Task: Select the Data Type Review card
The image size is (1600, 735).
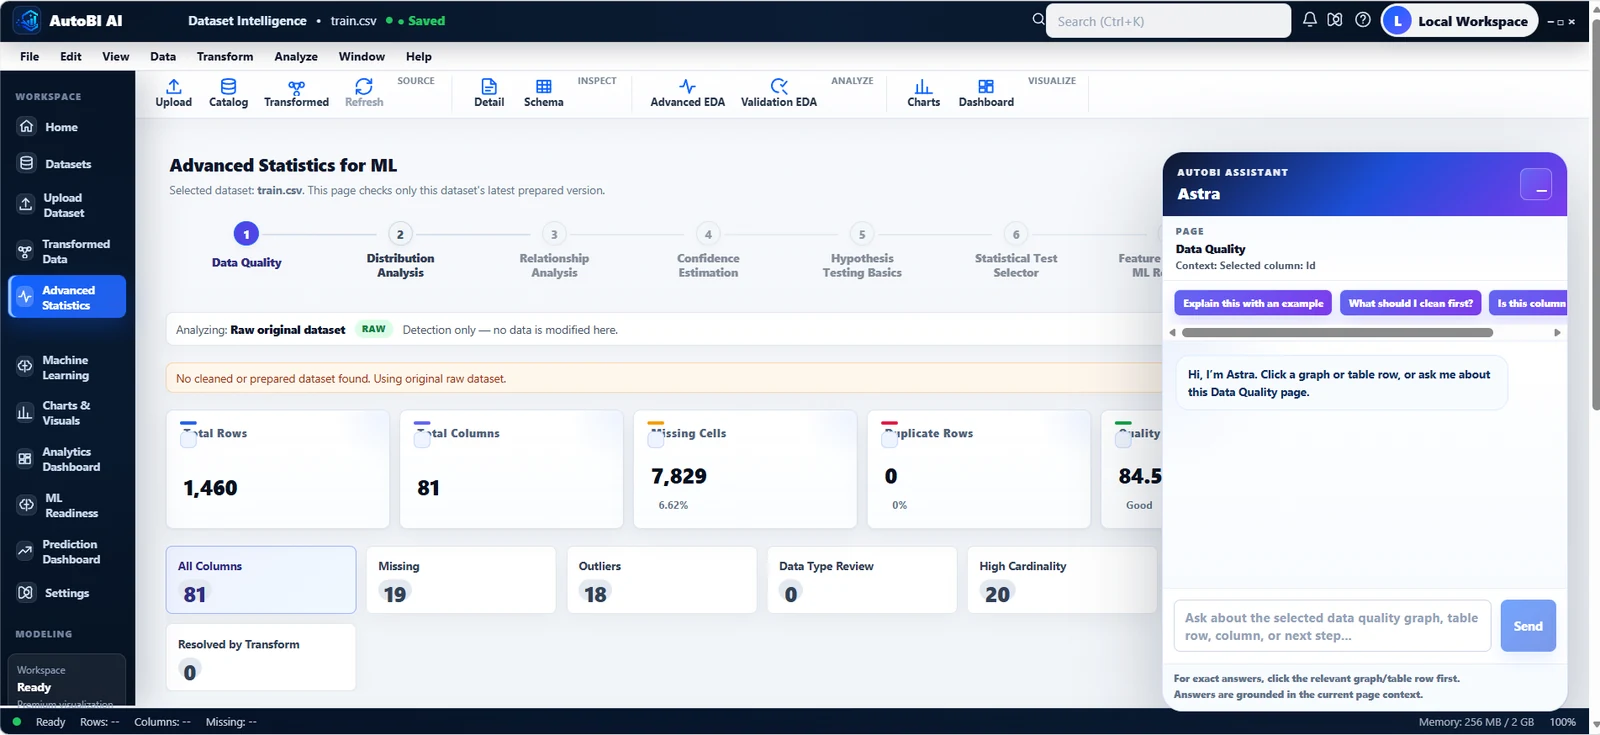Action: tap(862, 580)
